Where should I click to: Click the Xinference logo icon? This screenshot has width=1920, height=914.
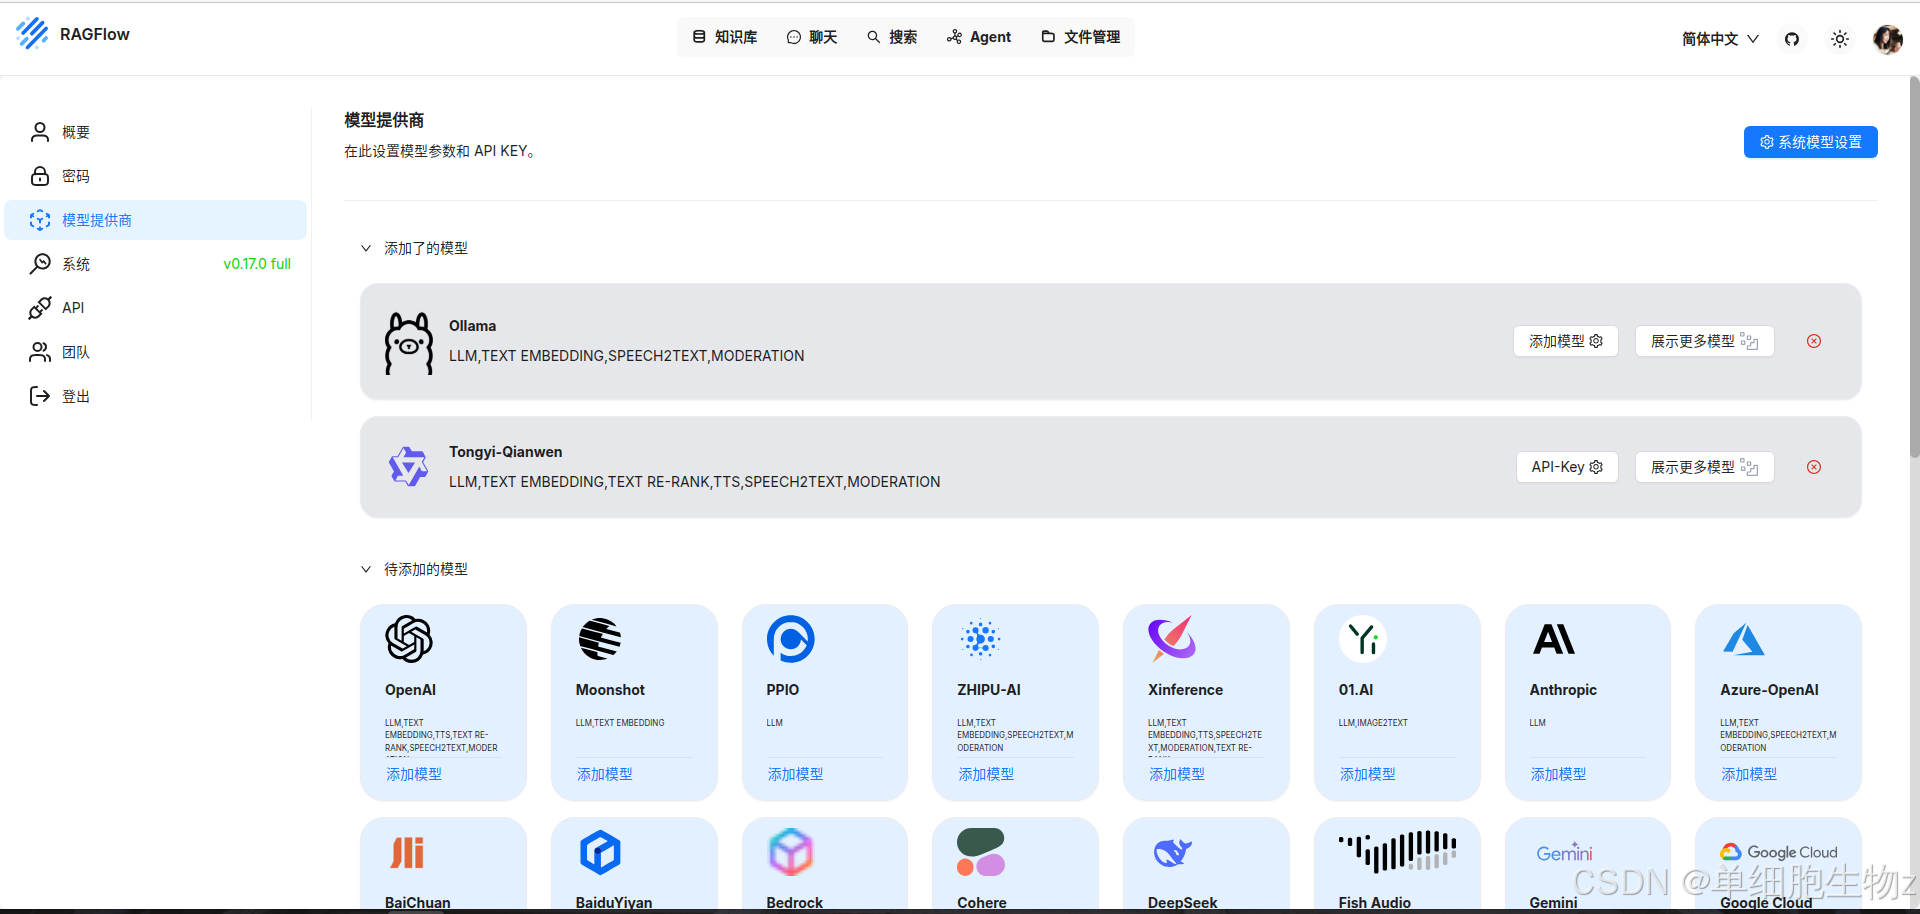[x=1172, y=639]
